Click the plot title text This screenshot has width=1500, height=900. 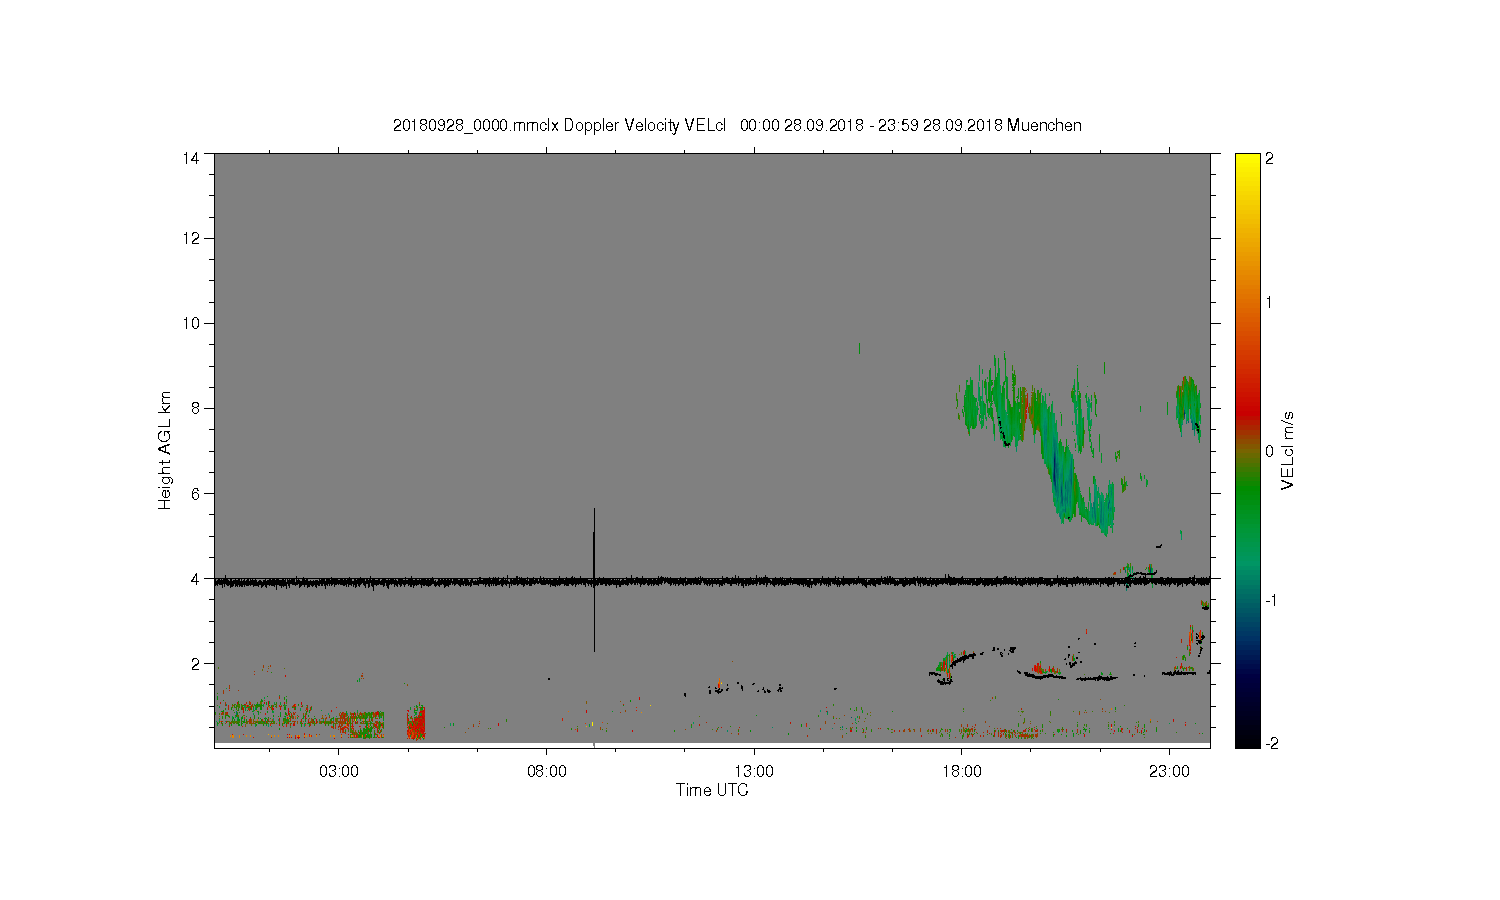pos(737,125)
